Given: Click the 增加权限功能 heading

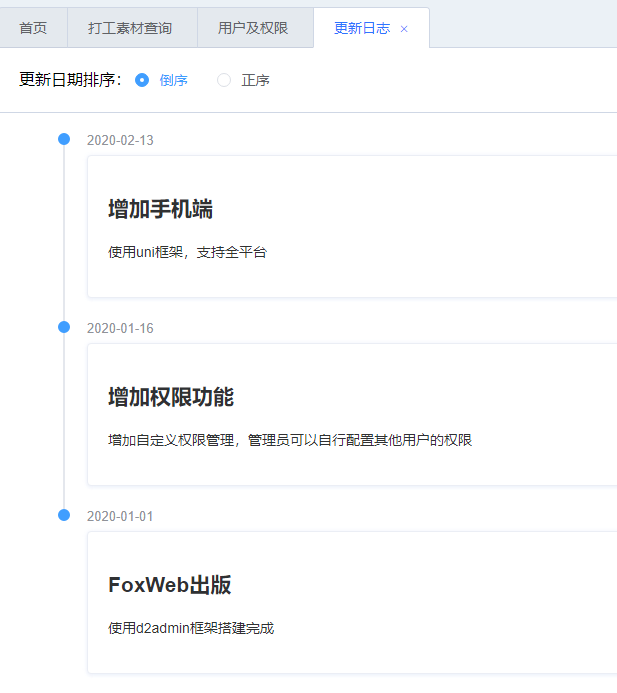Looking at the screenshot, I should click(171, 396).
